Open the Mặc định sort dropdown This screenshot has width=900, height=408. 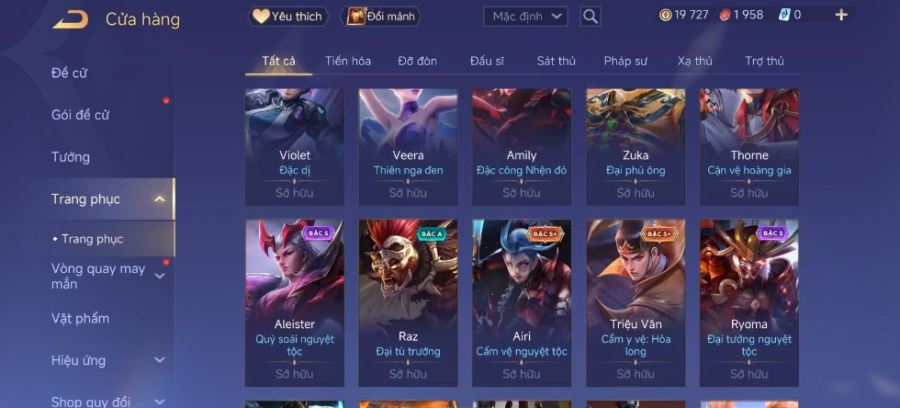click(x=525, y=17)
